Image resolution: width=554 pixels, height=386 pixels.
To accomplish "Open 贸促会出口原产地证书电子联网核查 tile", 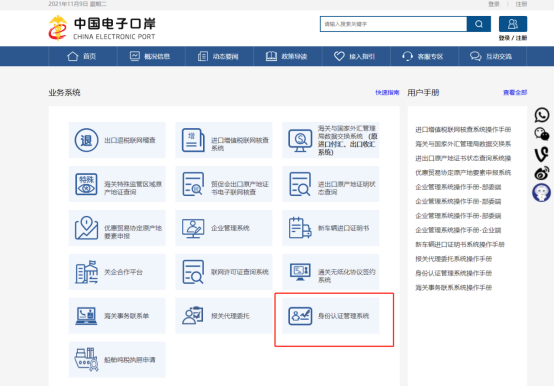I will [x=224, y=184].
